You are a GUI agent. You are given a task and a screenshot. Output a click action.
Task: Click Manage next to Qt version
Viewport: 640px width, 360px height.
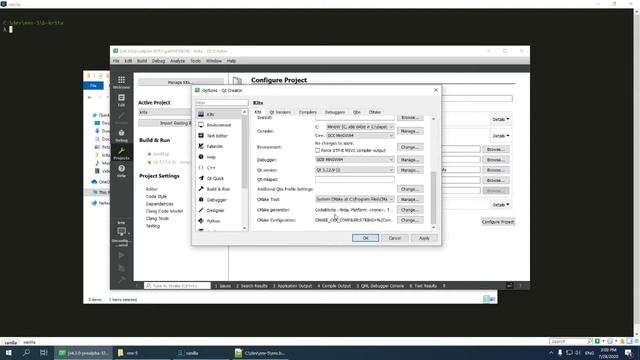[410, 170]
